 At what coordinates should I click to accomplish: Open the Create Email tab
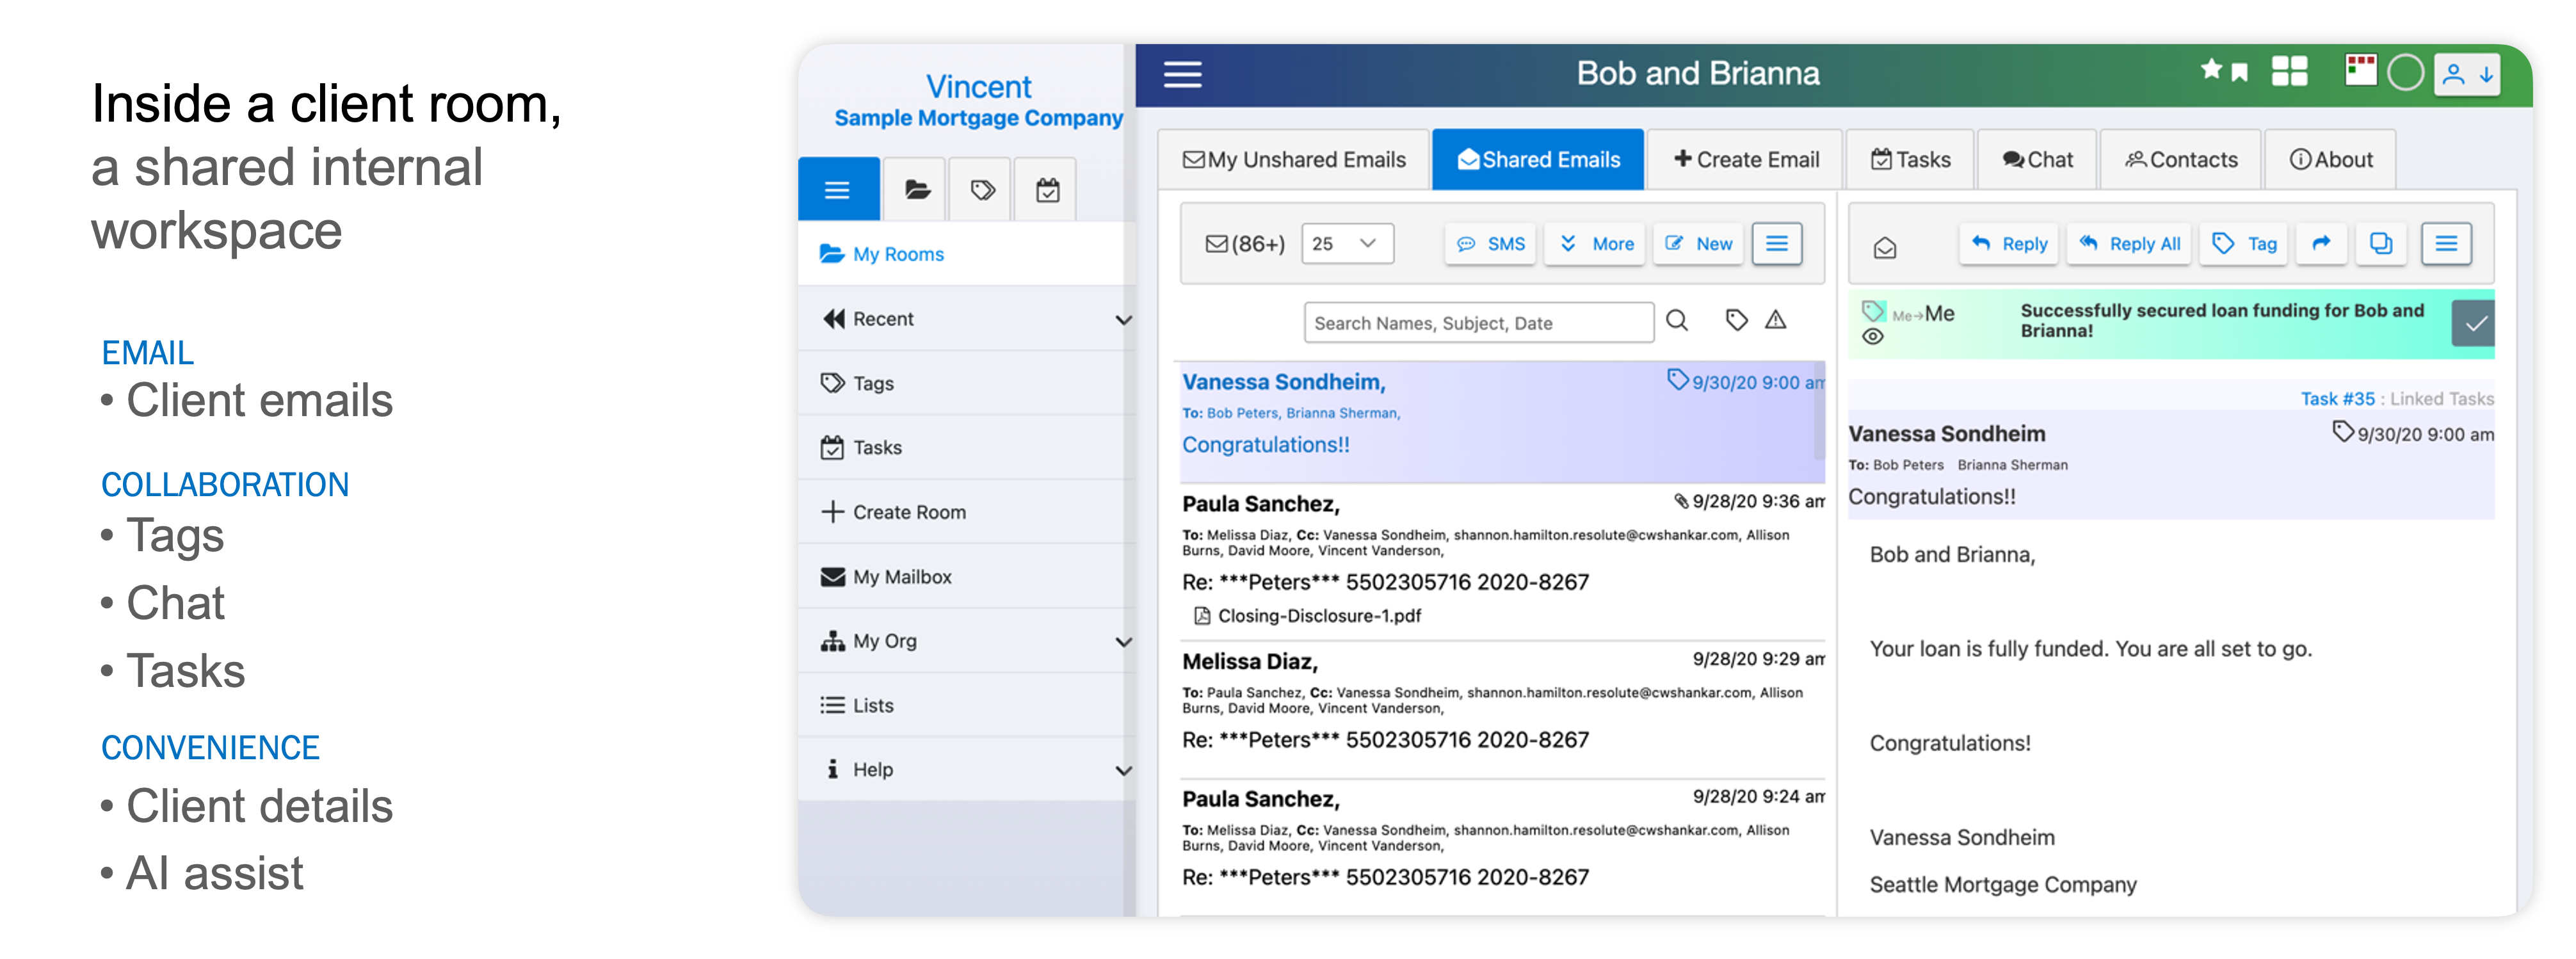point(1745,160)
